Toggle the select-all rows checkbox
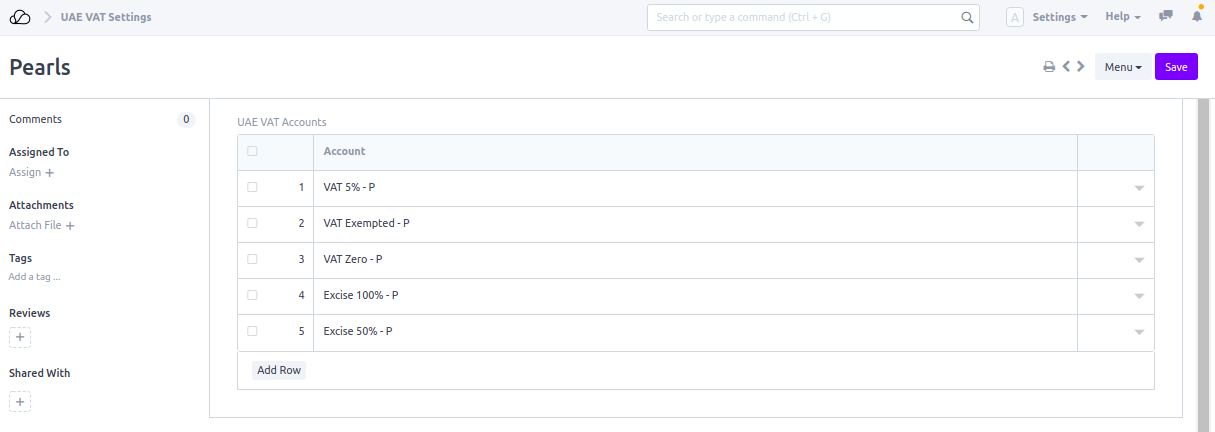Viewport: 1215px width, 432px height. click(252, 151)
